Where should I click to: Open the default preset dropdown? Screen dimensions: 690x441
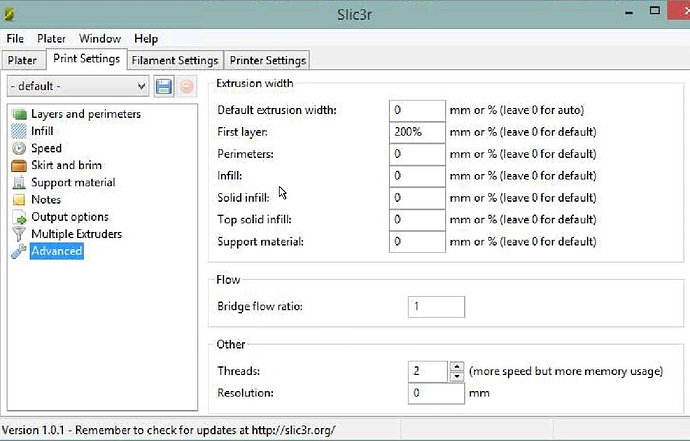coord(78,86)
